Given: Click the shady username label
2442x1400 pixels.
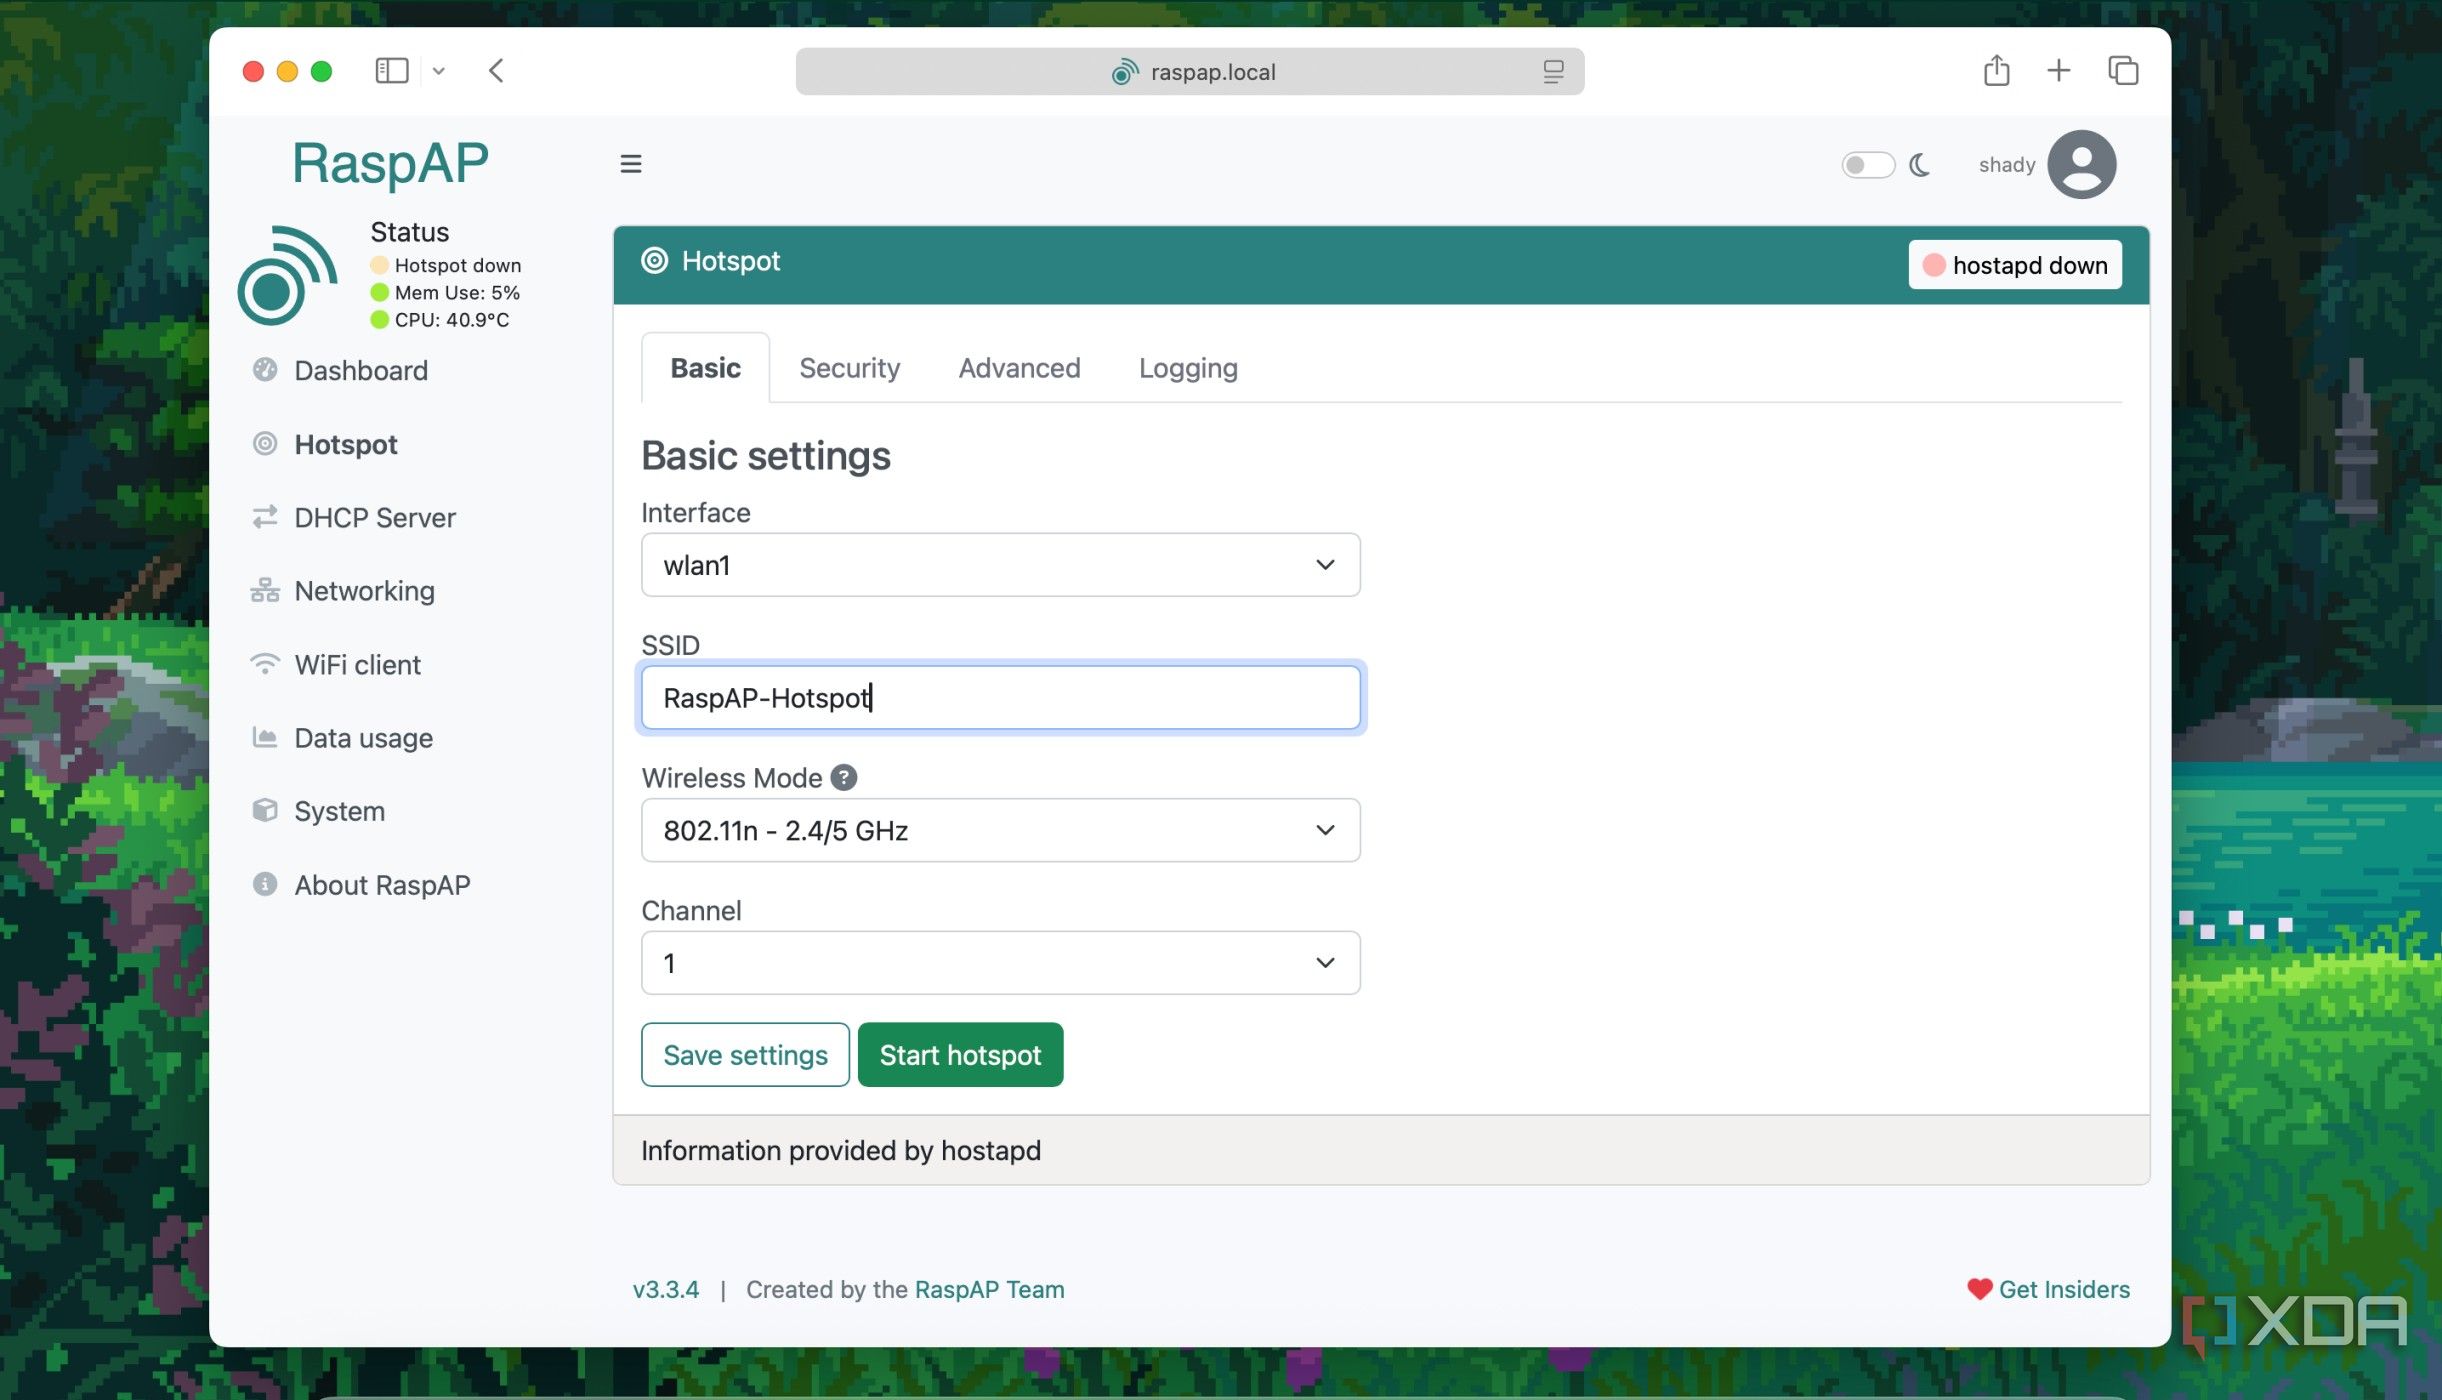Looking at the screenshot, I should pyautogui.click(x=2006, y=164).
